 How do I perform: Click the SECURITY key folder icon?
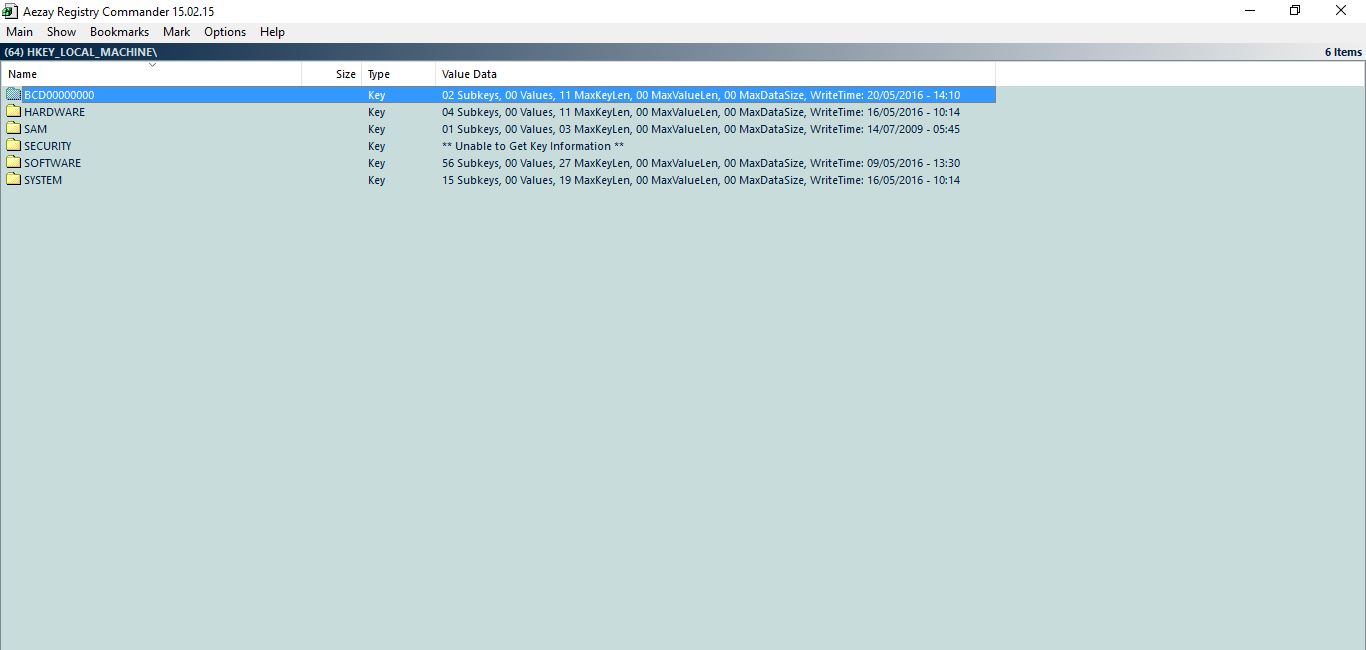coord(13,145)
